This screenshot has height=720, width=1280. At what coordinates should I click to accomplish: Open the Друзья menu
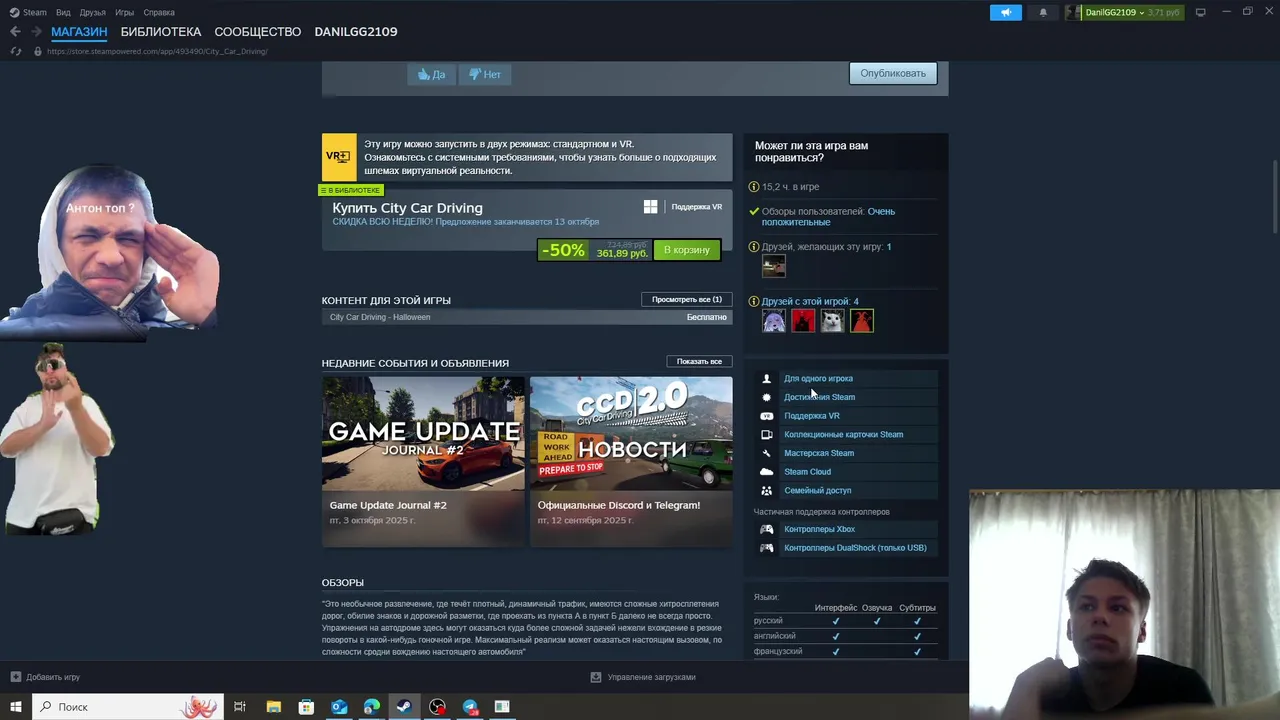tap(92, 12)
